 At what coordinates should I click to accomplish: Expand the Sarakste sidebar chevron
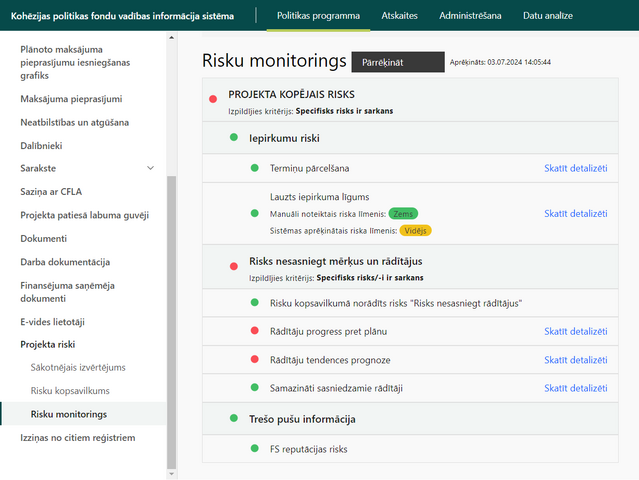tap(150, 168)
